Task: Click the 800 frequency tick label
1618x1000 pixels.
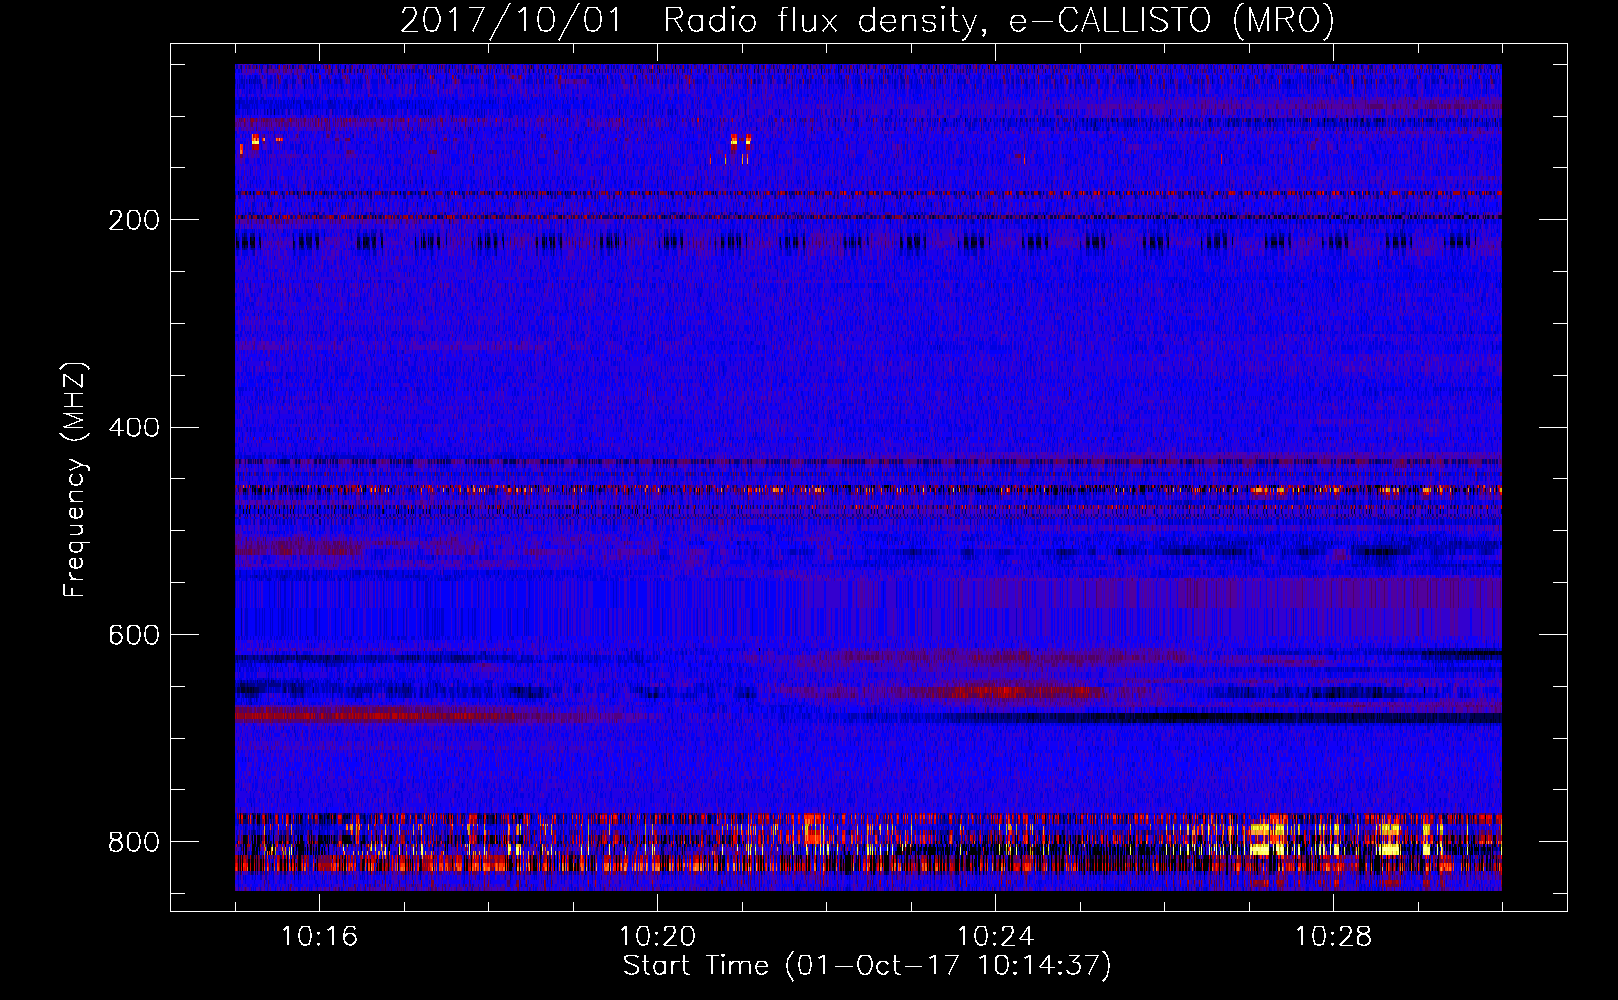Action: (x=134, y=842)
